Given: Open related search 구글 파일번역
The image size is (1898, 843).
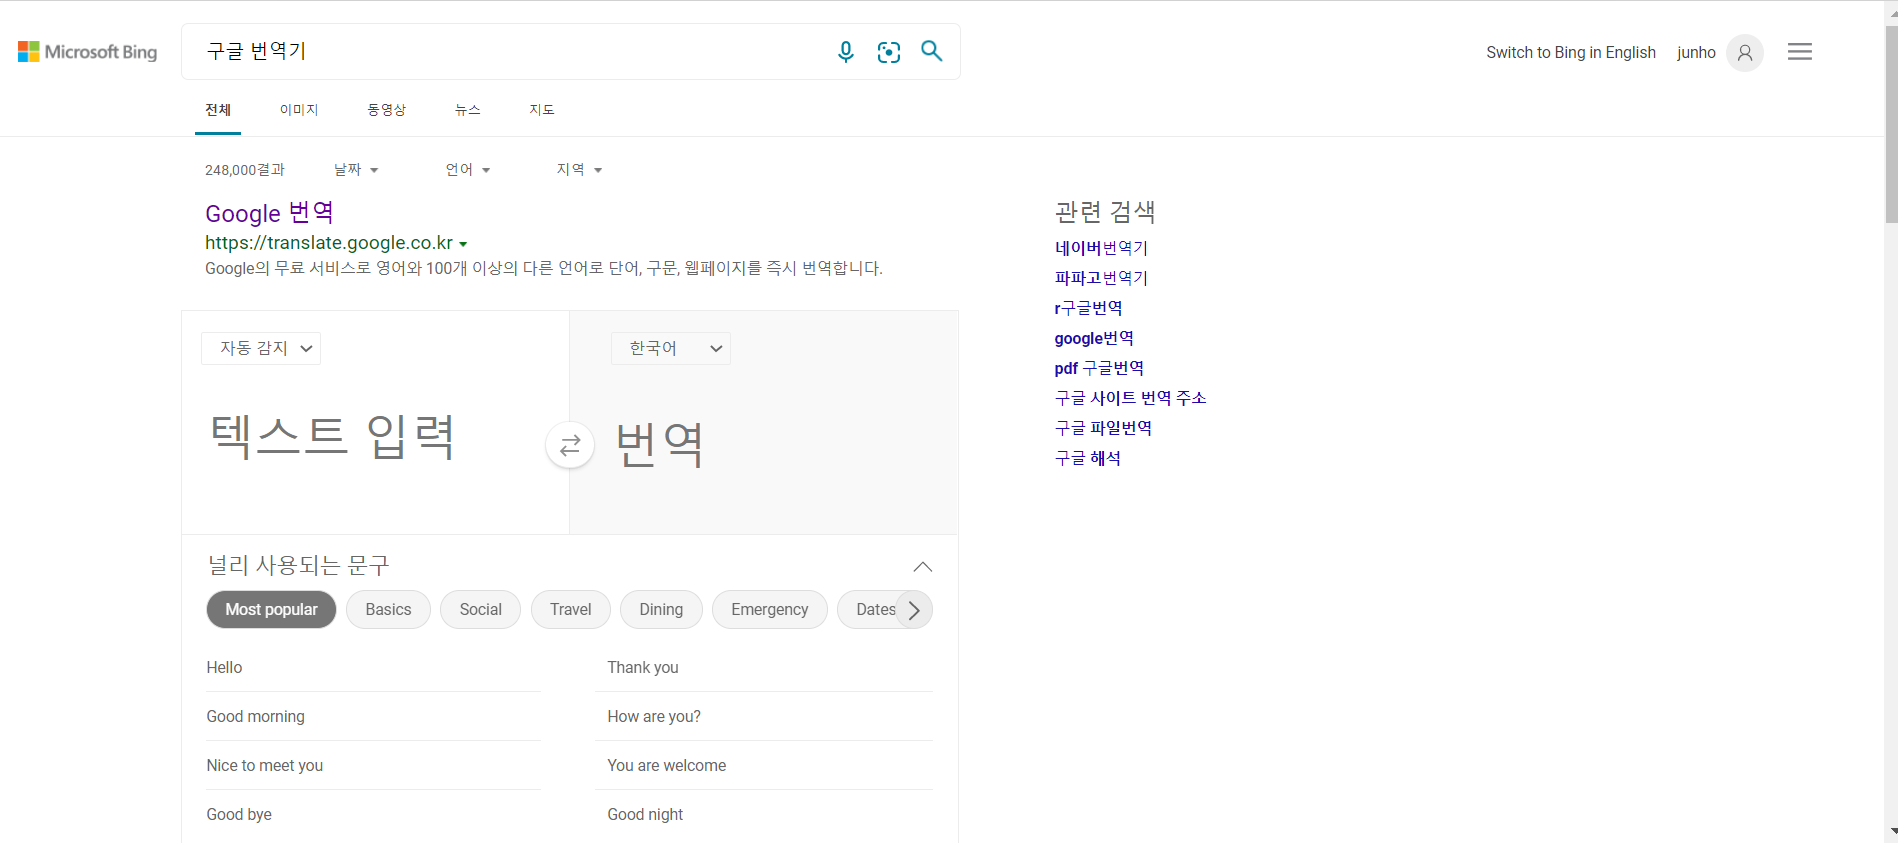Looking at the screenshot, I should point(1103,428).
